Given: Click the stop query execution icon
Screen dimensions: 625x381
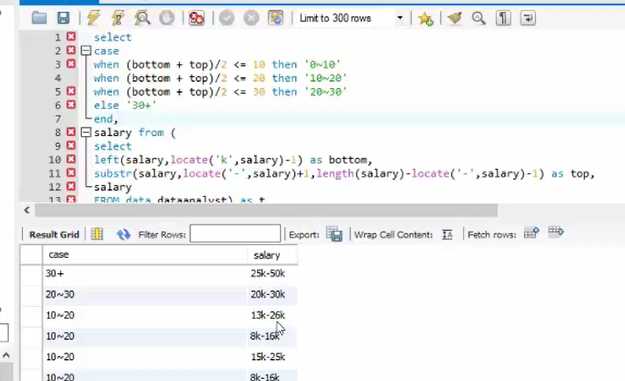Looking at the screenshot, I should (167, 18).
